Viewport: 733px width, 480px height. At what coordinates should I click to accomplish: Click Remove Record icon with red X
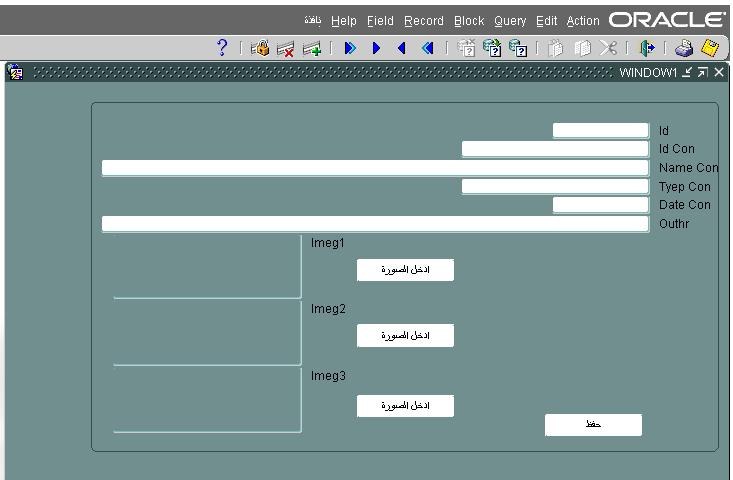pyautogui.click(x=286, y=47)
